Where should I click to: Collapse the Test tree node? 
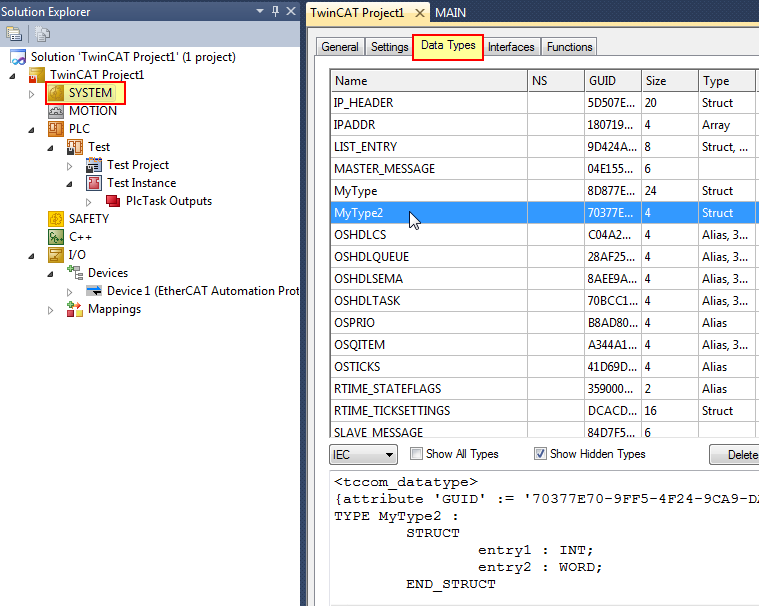[50, 148]
